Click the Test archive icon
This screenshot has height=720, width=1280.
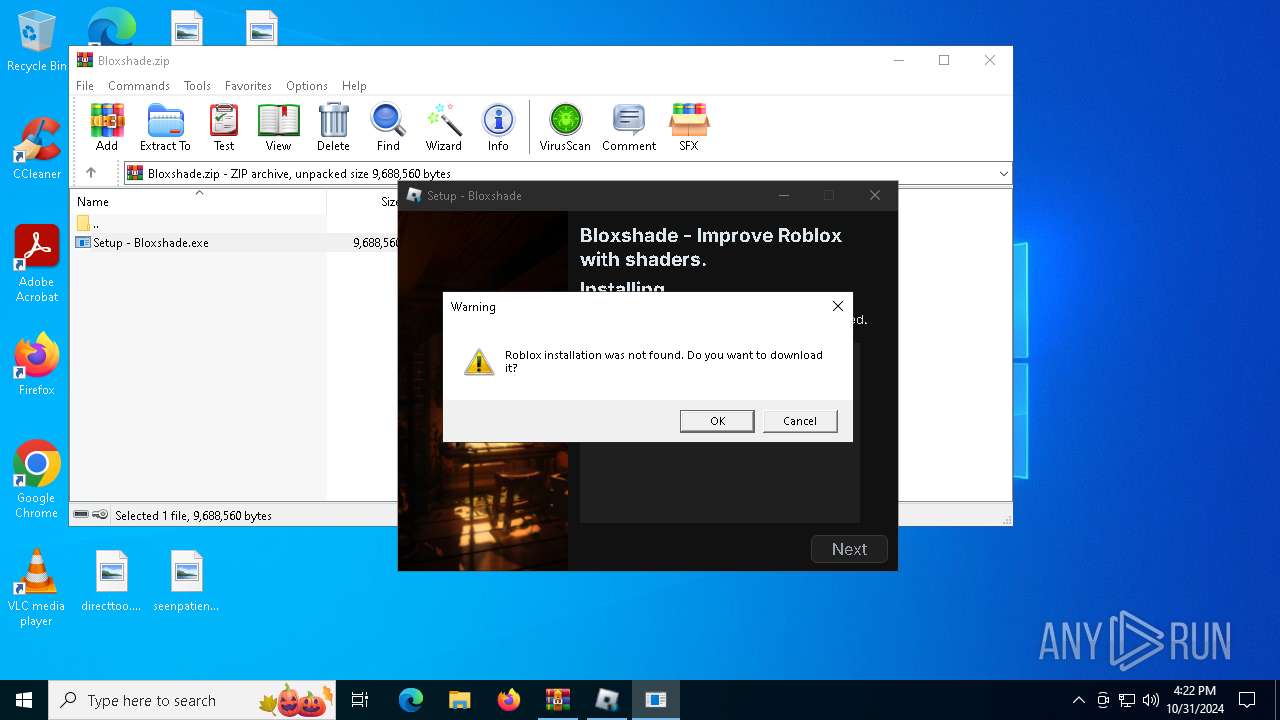click(224, 127)
